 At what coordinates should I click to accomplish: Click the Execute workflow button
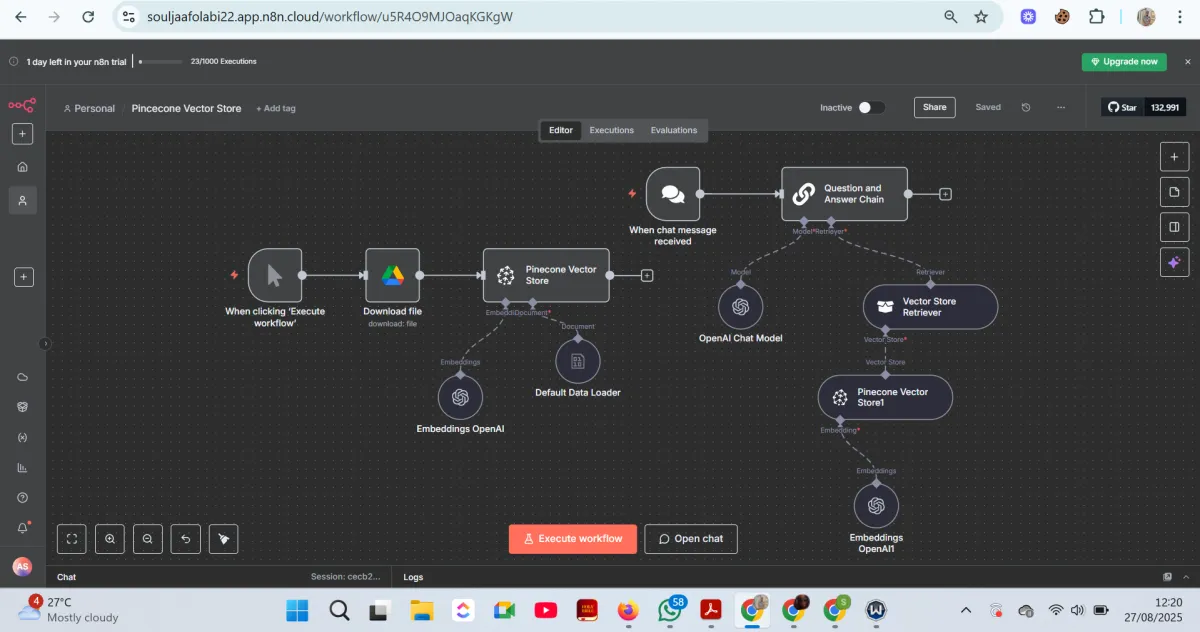pos(572,539)
